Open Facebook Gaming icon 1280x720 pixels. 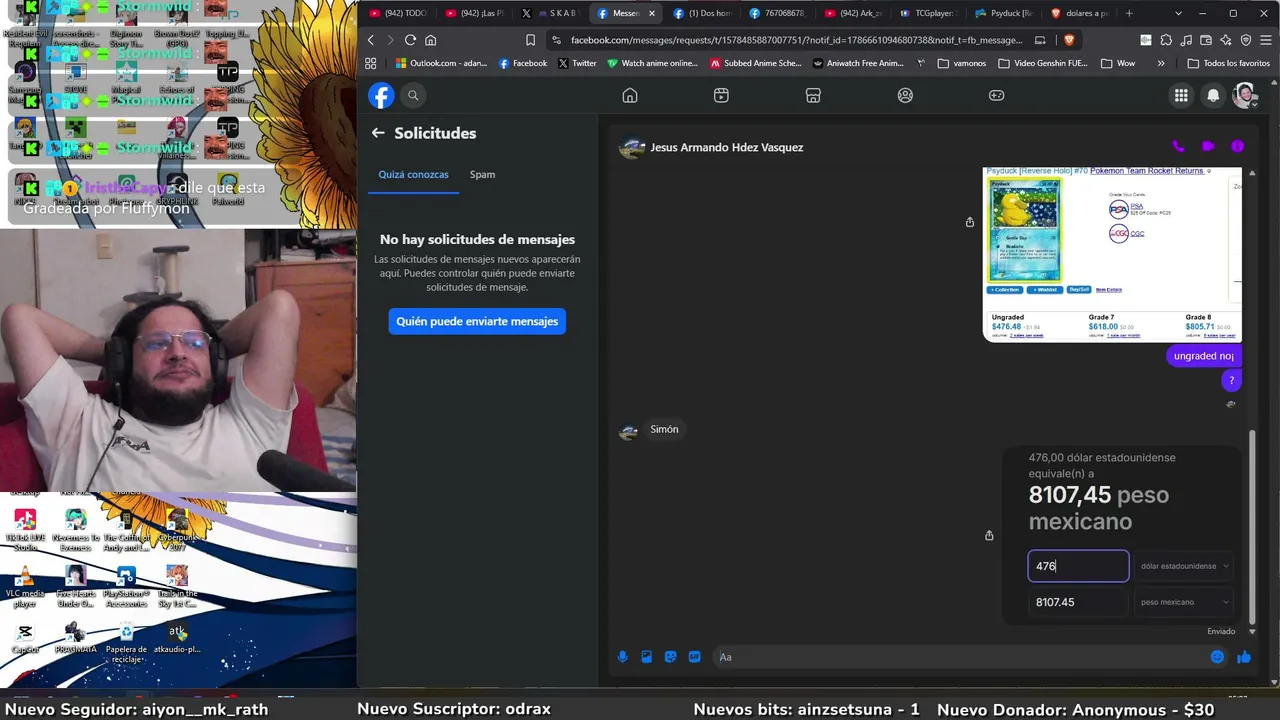point(997,95)
